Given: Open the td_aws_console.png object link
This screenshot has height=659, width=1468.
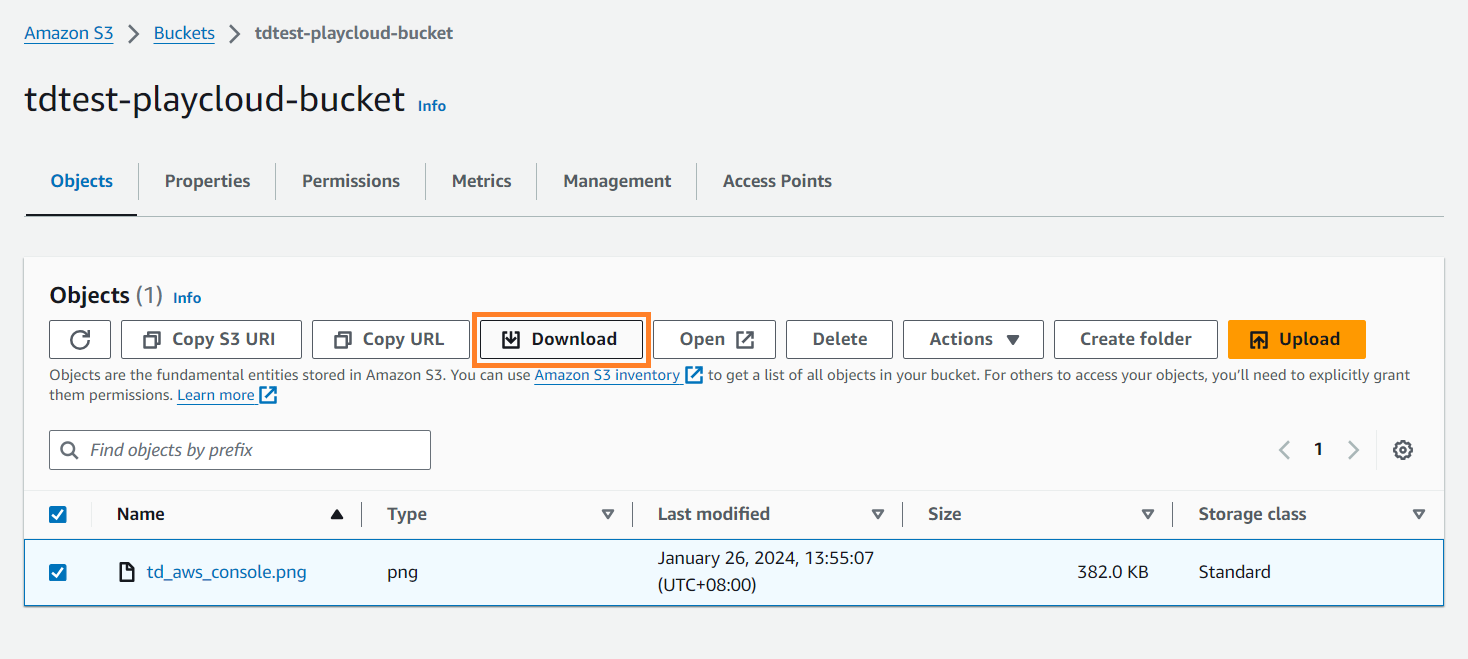Looking at the screenshot, I should 226,572.
